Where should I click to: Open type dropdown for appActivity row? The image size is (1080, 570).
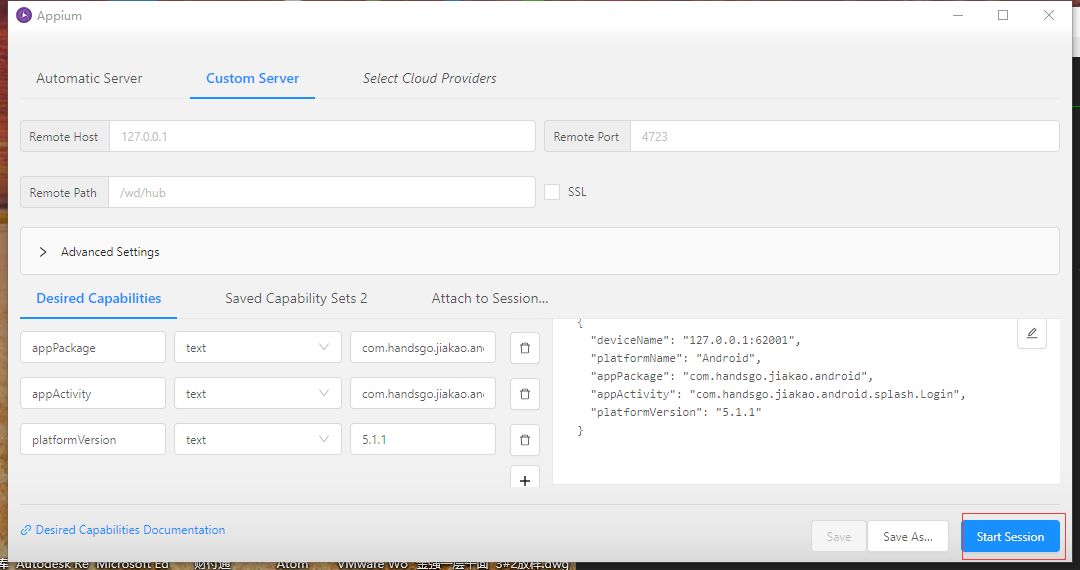point(258,394)
